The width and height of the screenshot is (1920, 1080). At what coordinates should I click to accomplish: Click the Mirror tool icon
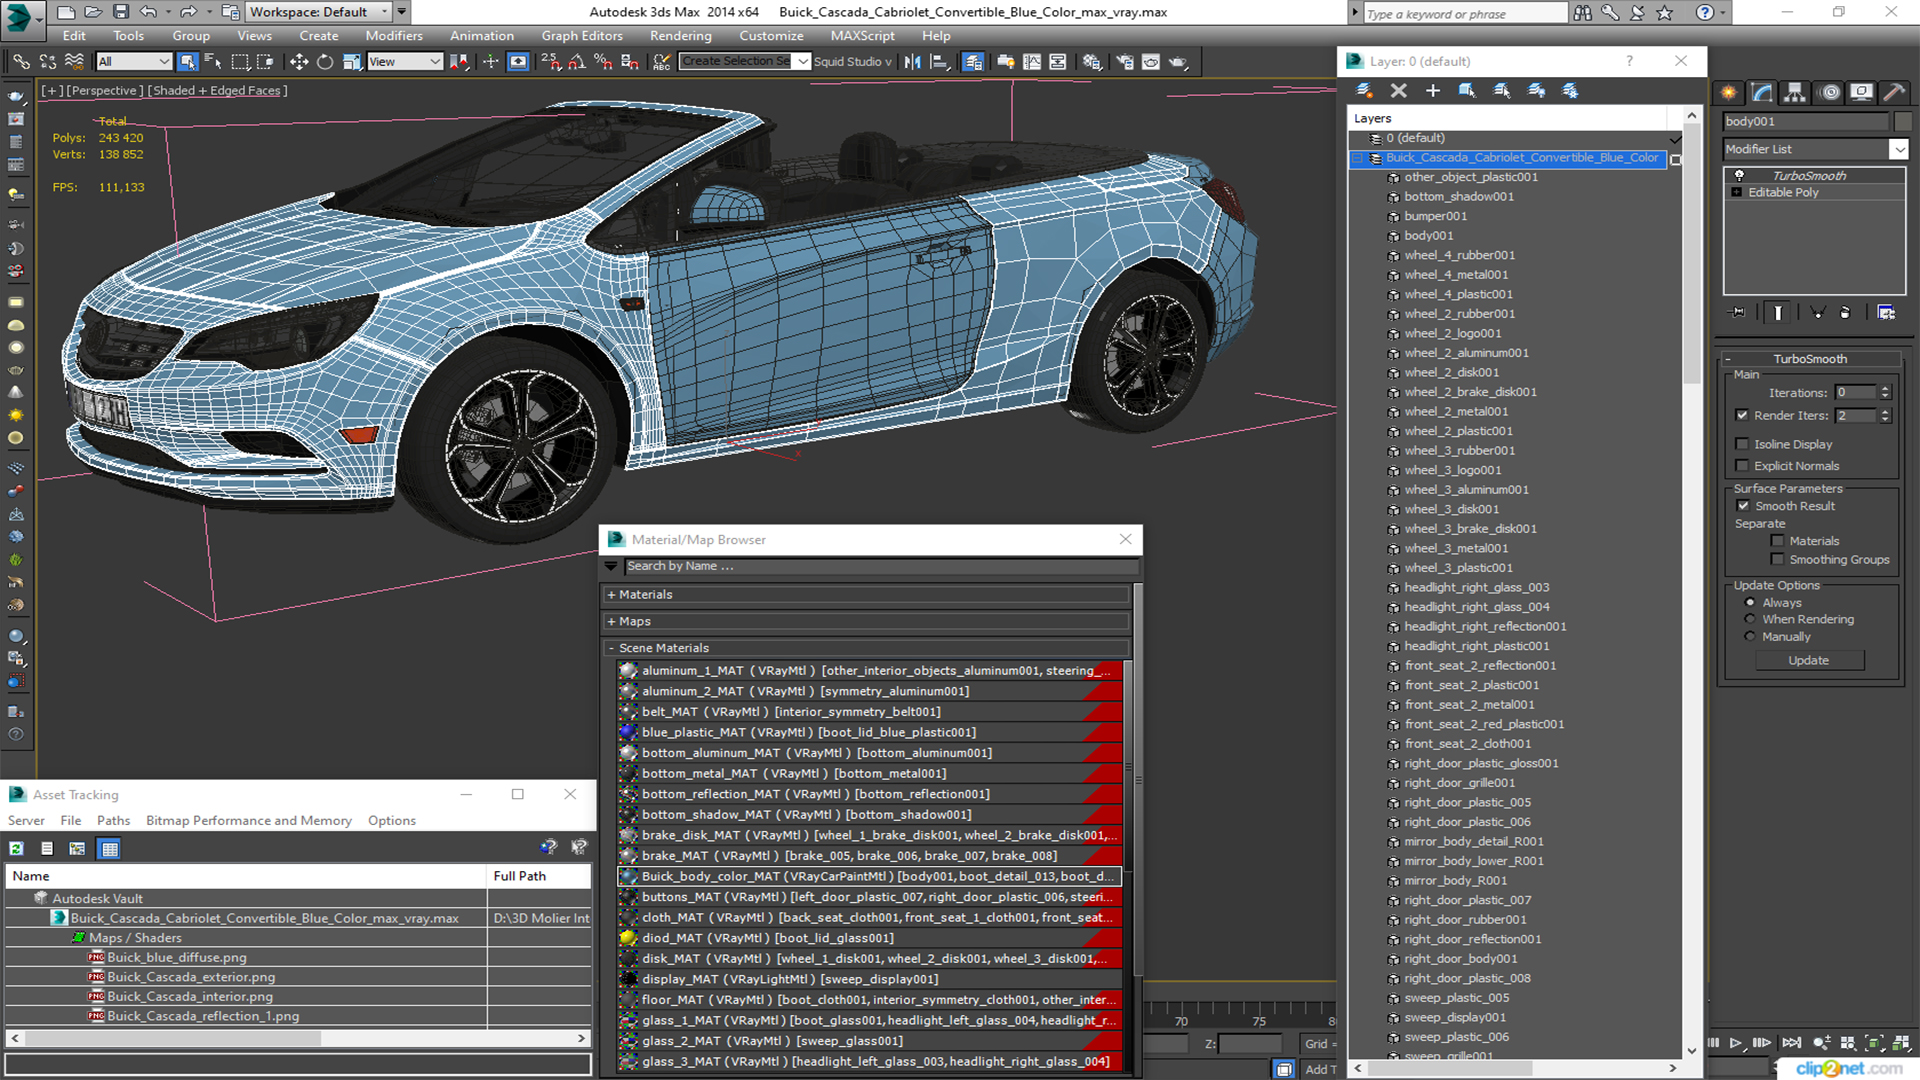tap(912, 62)
